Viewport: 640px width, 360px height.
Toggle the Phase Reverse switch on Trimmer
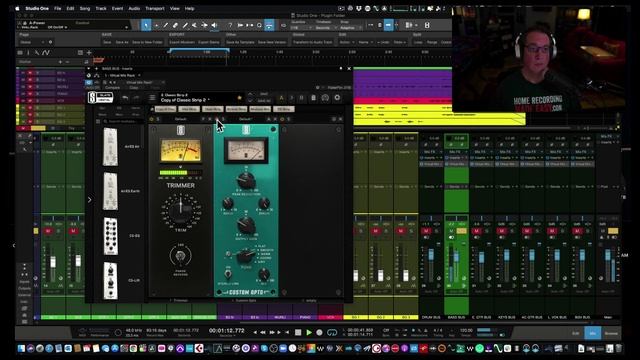(180, 256)
